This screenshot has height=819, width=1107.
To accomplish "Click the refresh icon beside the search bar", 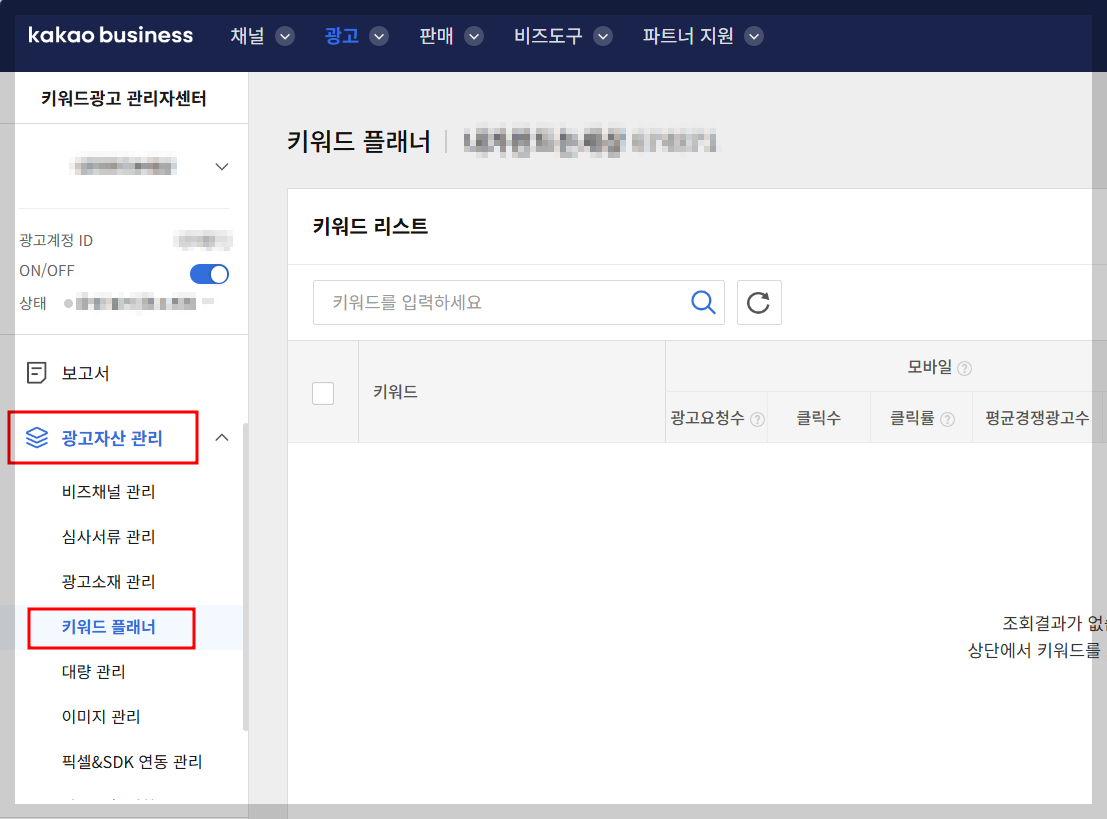I will (x=759, y=303).
